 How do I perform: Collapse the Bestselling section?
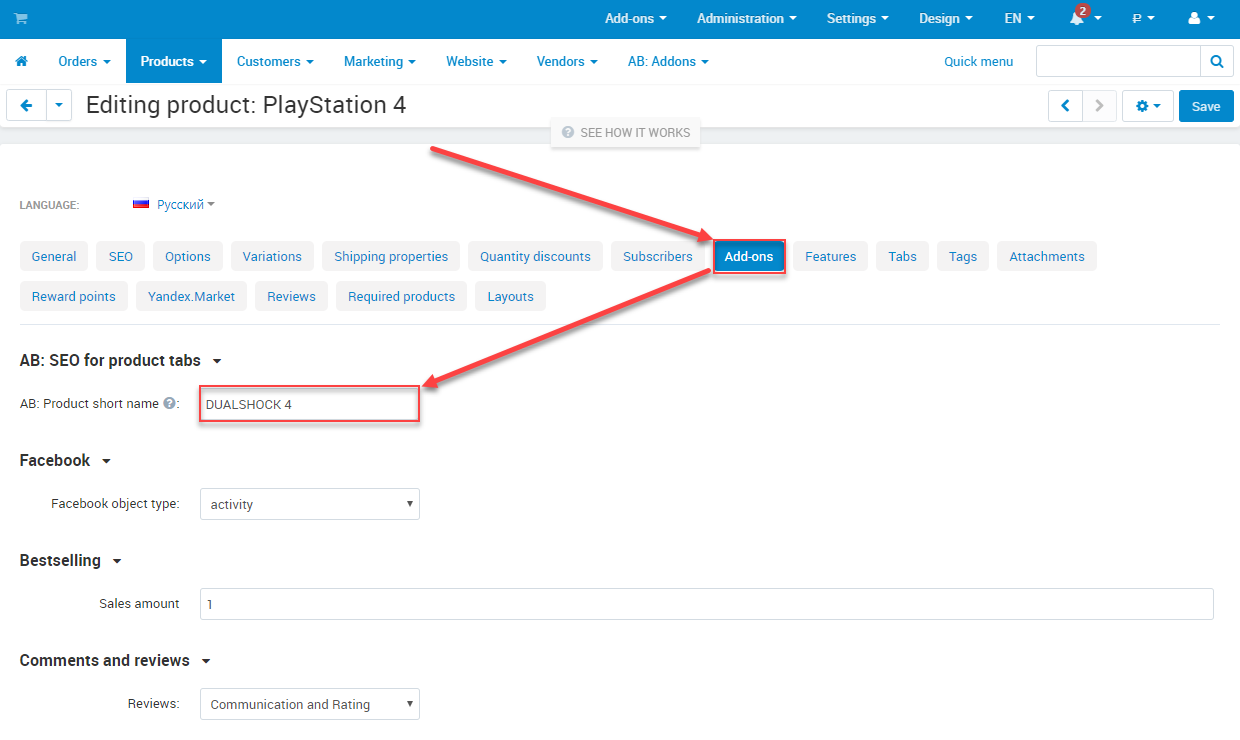(115, 560)
